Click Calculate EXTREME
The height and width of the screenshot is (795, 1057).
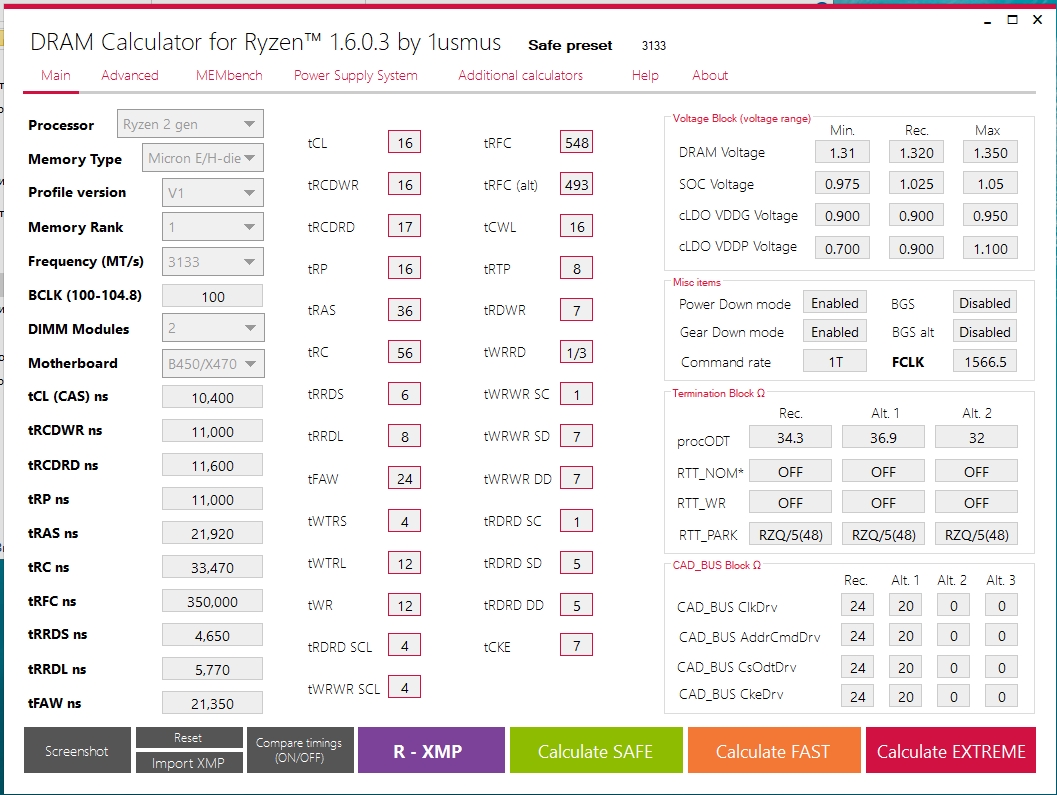950,750
